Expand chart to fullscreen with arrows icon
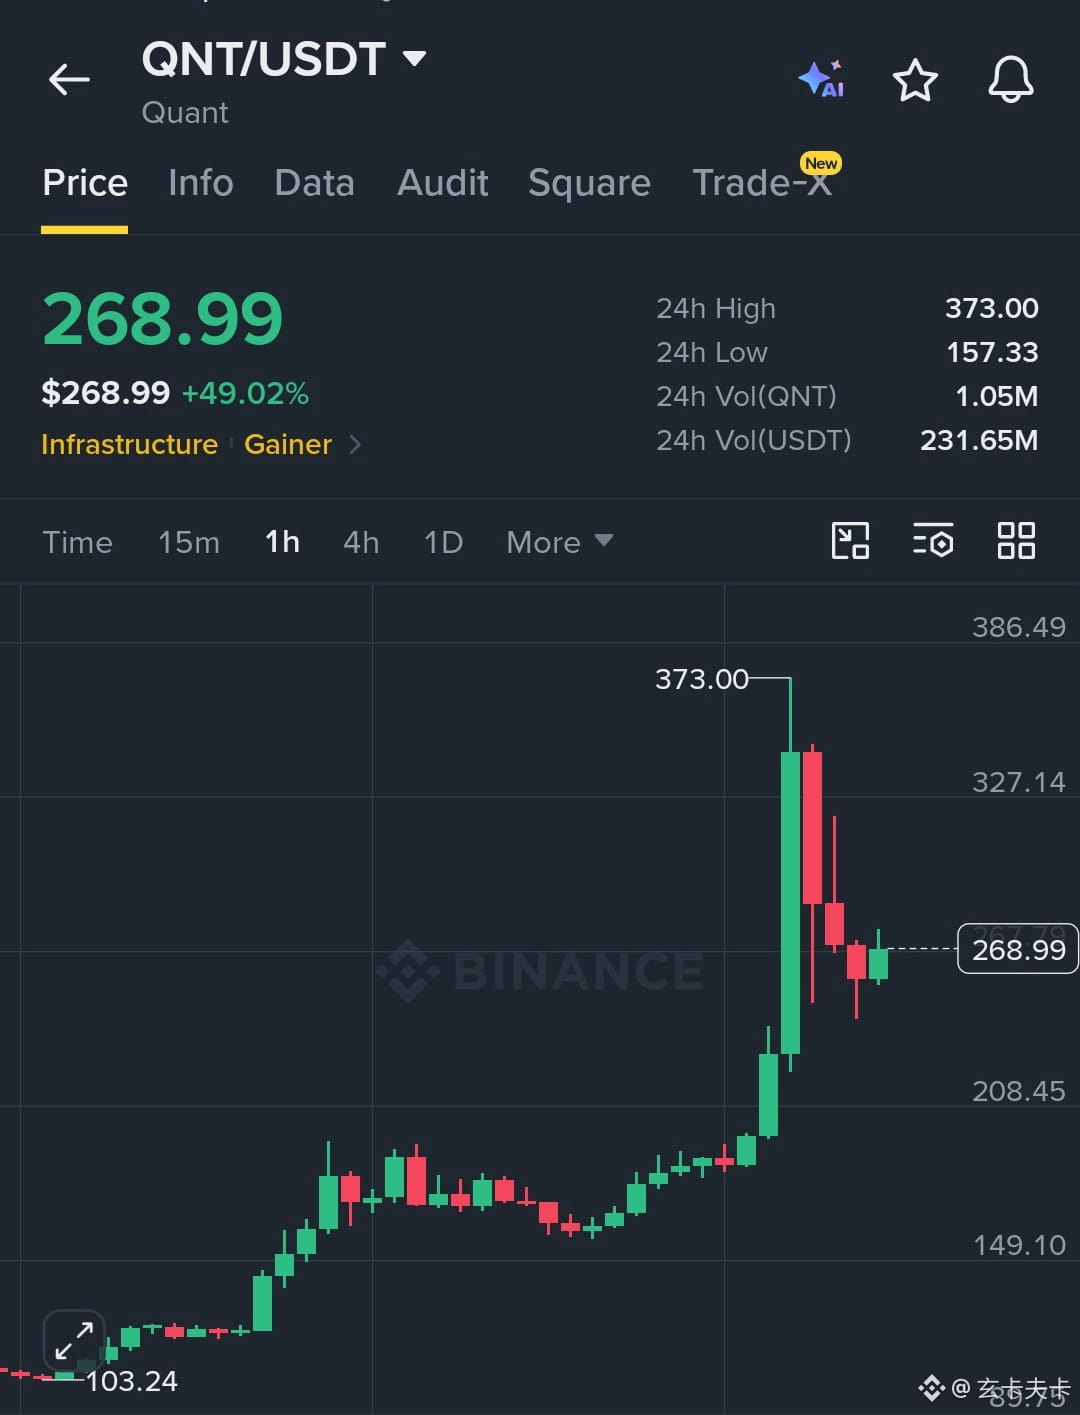 74,1341
